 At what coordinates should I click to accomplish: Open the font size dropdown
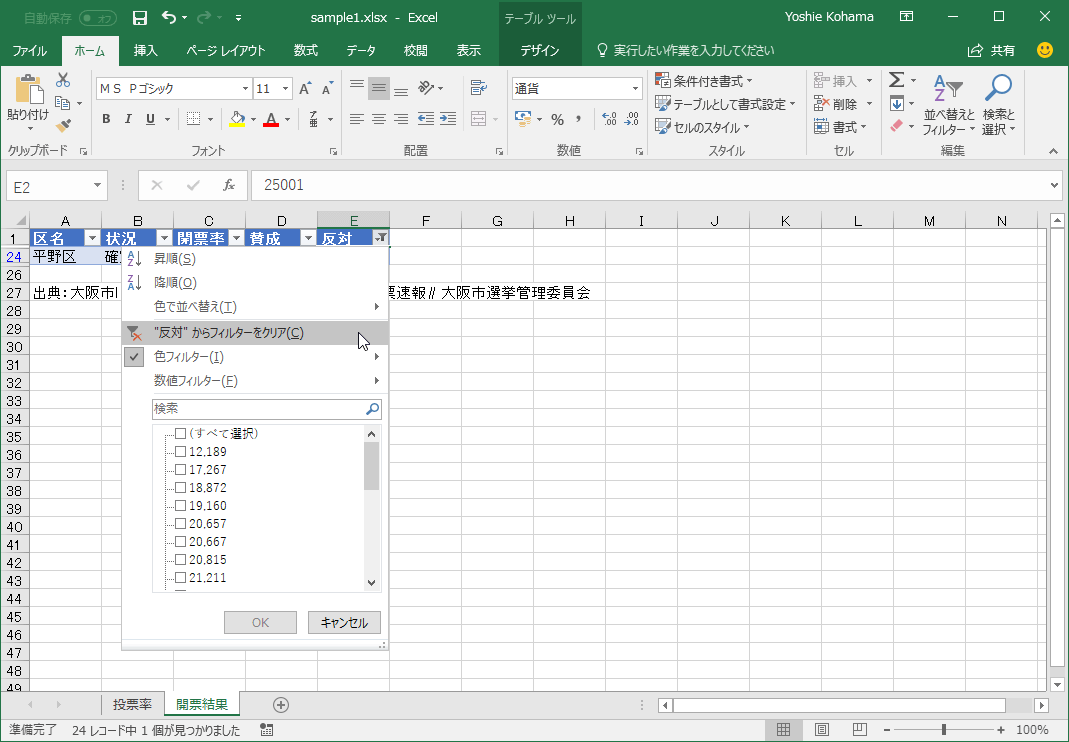pos(286,89)
